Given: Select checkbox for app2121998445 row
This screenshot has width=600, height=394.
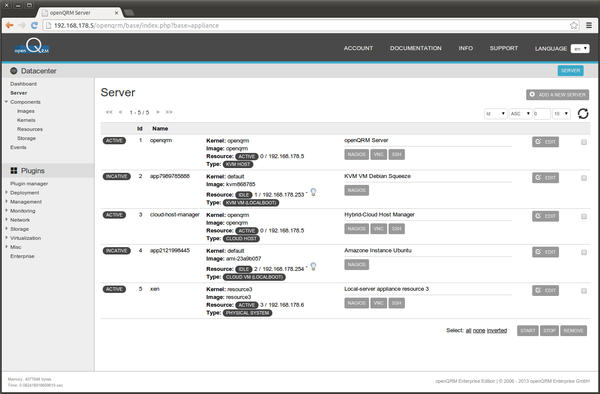Looking at the screenshot, I should click(x=584, y=252).
